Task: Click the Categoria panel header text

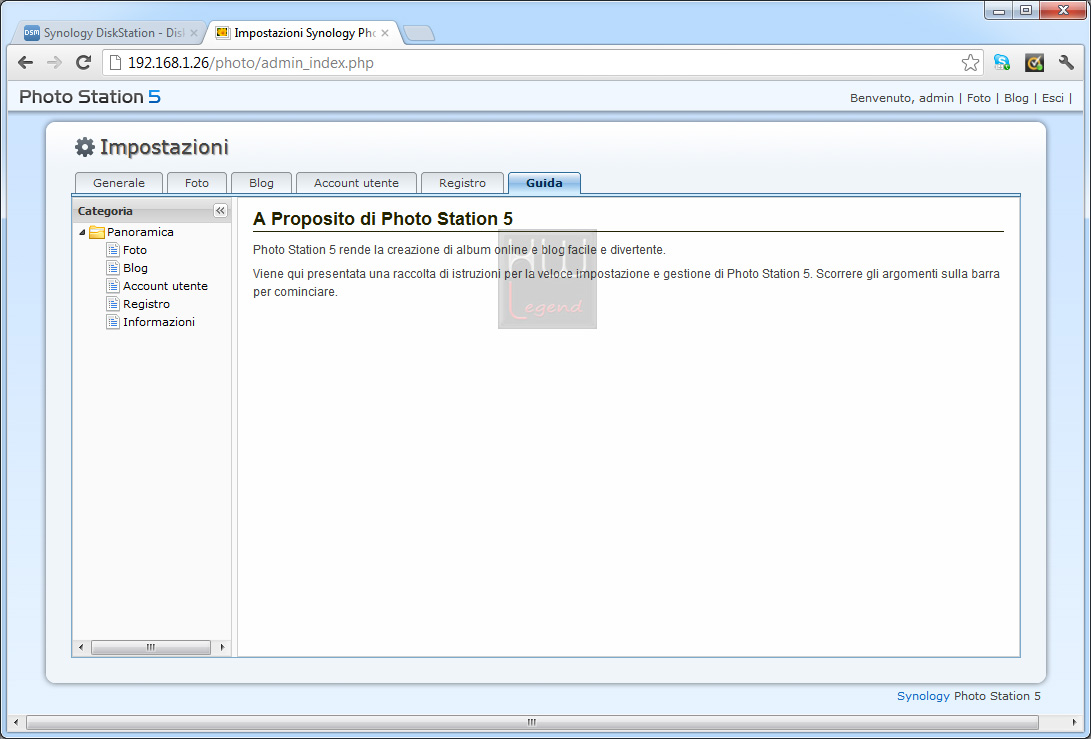Action: click(105, 211)
